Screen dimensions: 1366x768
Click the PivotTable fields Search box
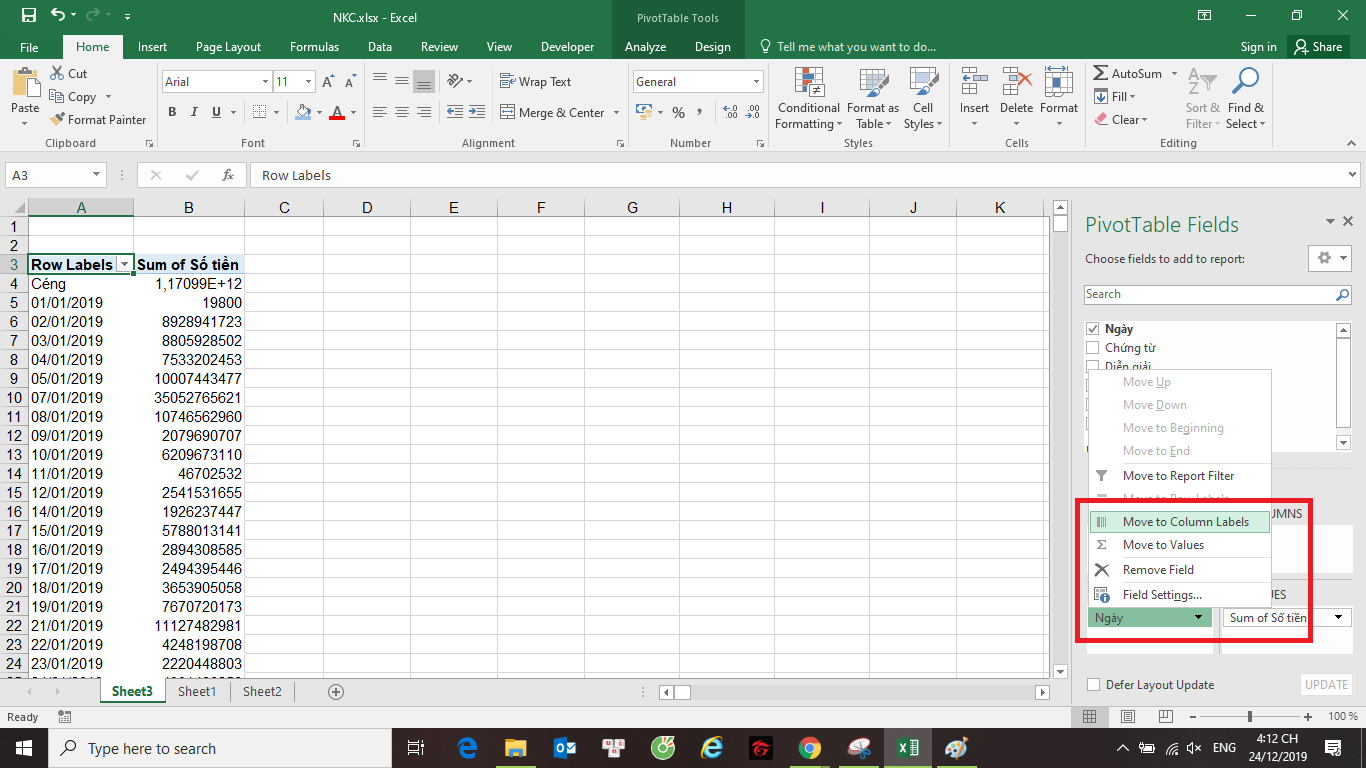point(1210,294)
